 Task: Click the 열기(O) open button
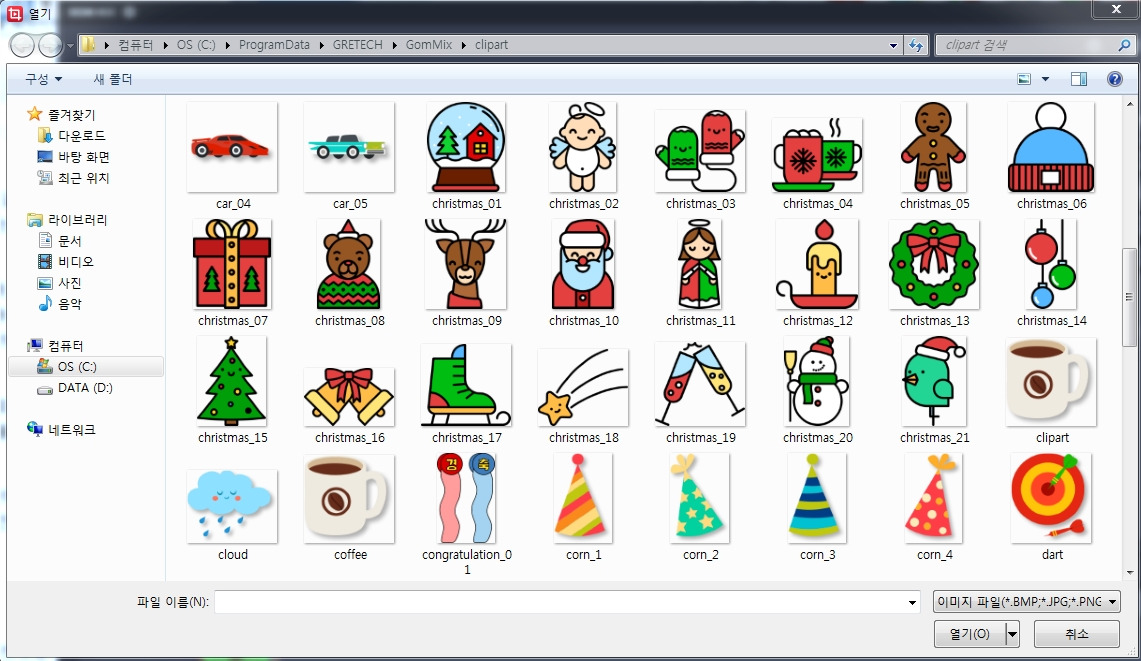pos(970,634)
